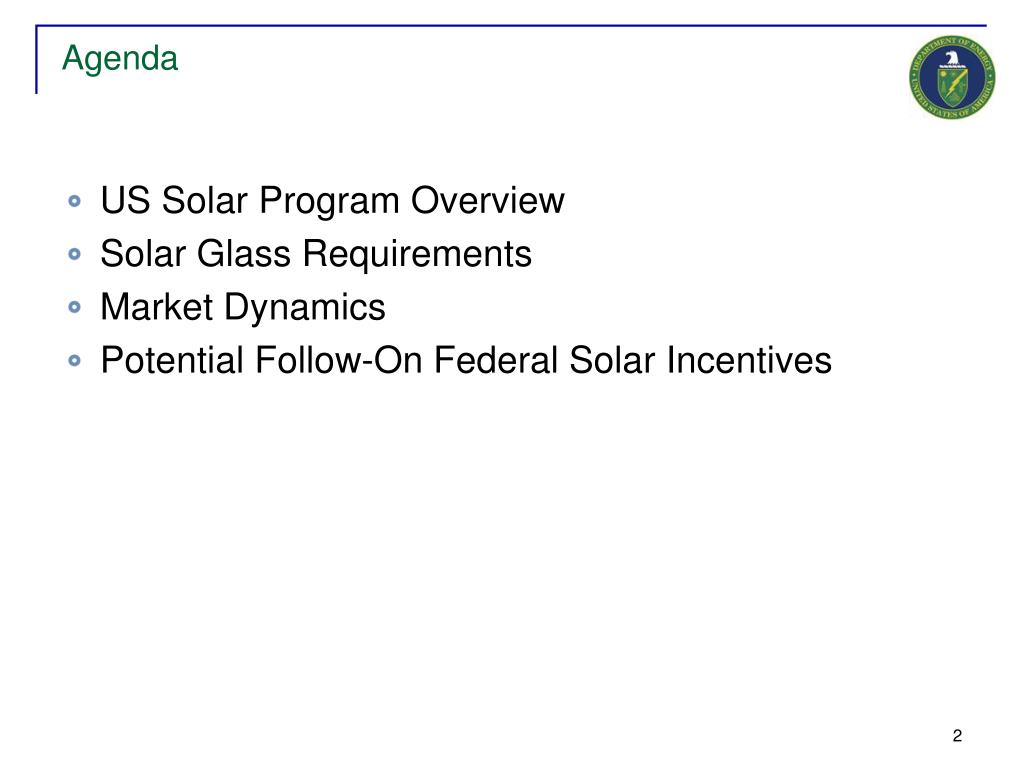Screen dimensions: 1024x768
Task: Click the bullet before Solar Glass Requirements
Action: pos(74,253)
